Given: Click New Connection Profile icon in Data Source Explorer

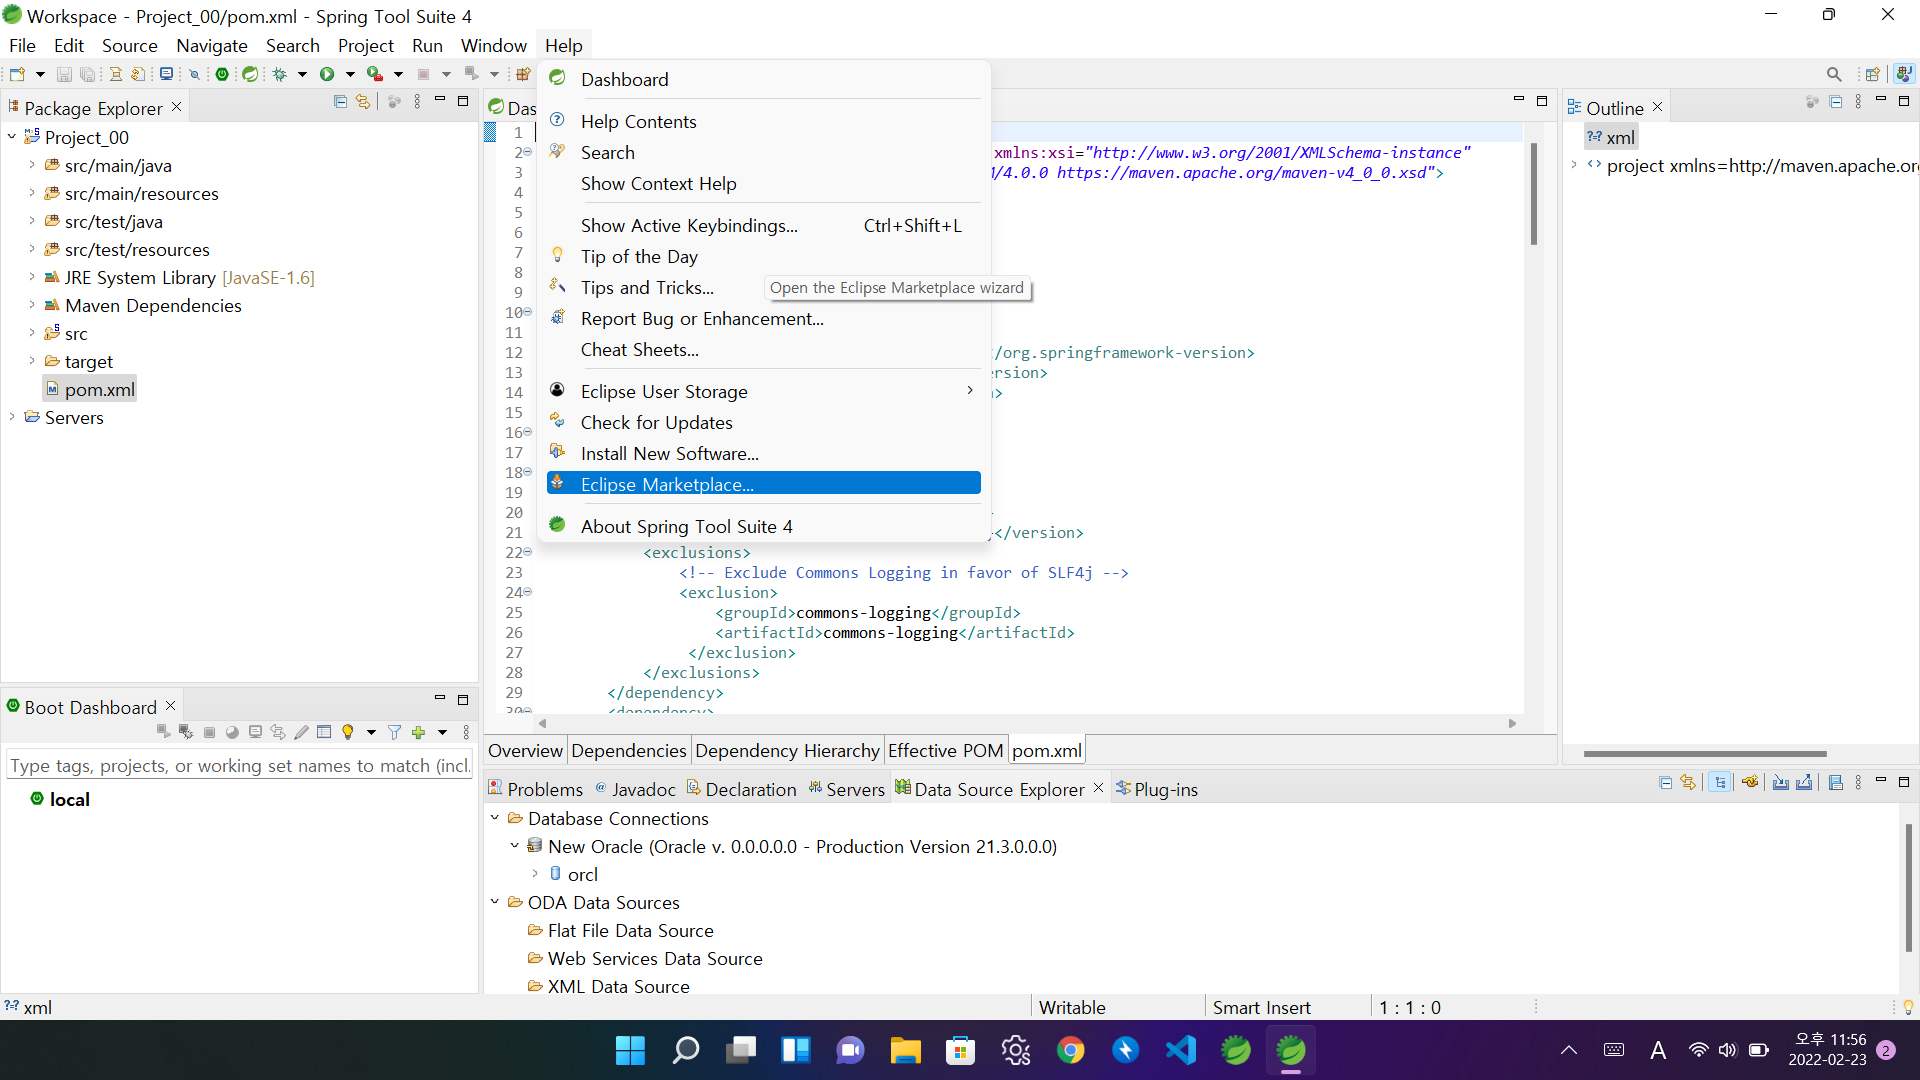Looking at the screenshot, I should tap(1750, 783).
